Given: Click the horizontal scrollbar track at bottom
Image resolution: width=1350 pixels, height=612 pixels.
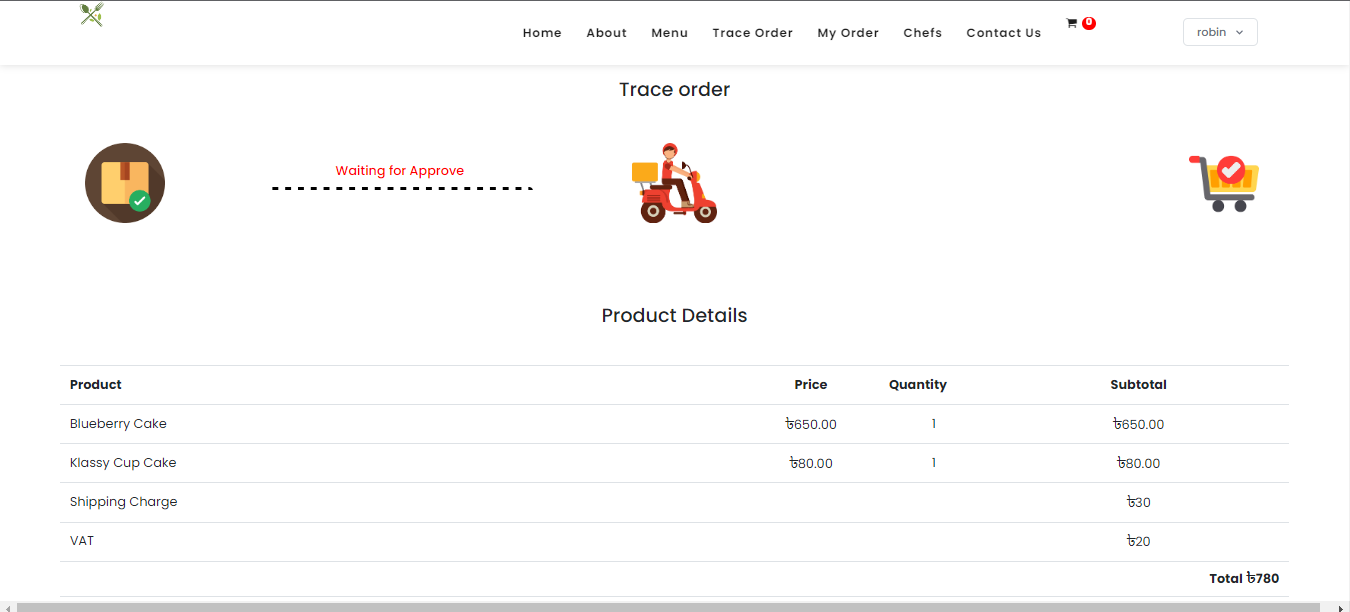Looking at the screenshot, I should pos(670,607).
